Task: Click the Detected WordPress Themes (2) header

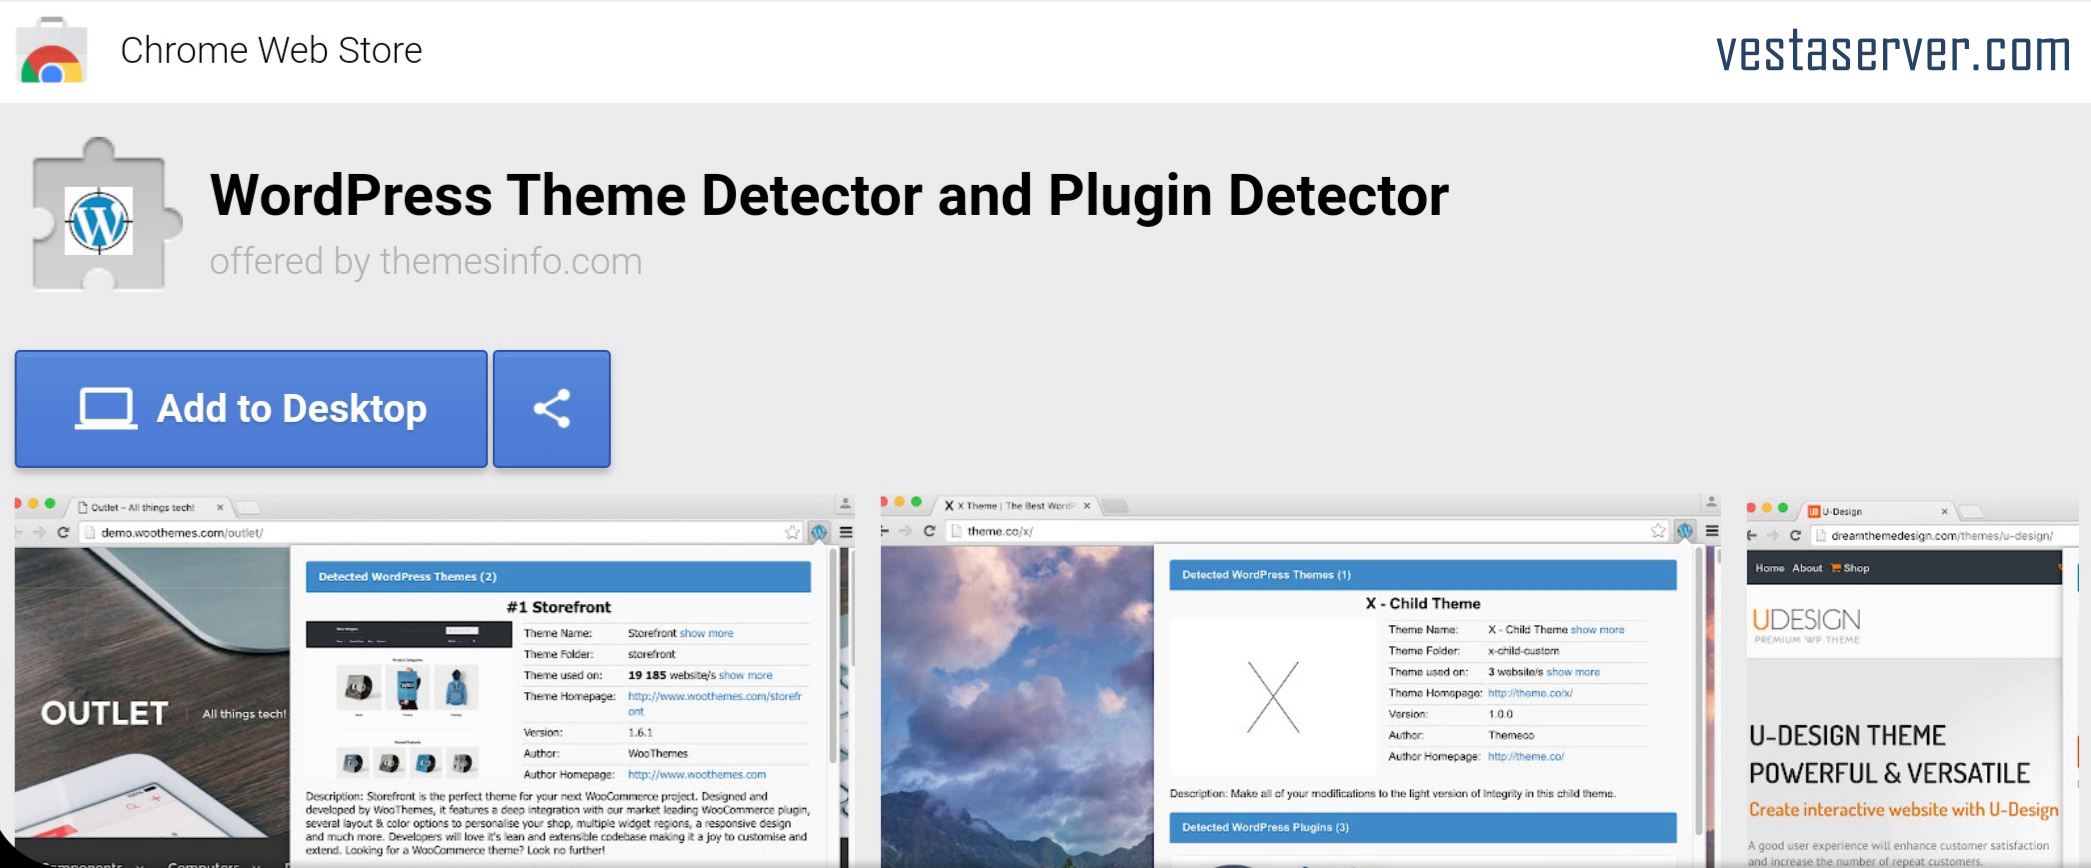Action: tap(558, 577)
